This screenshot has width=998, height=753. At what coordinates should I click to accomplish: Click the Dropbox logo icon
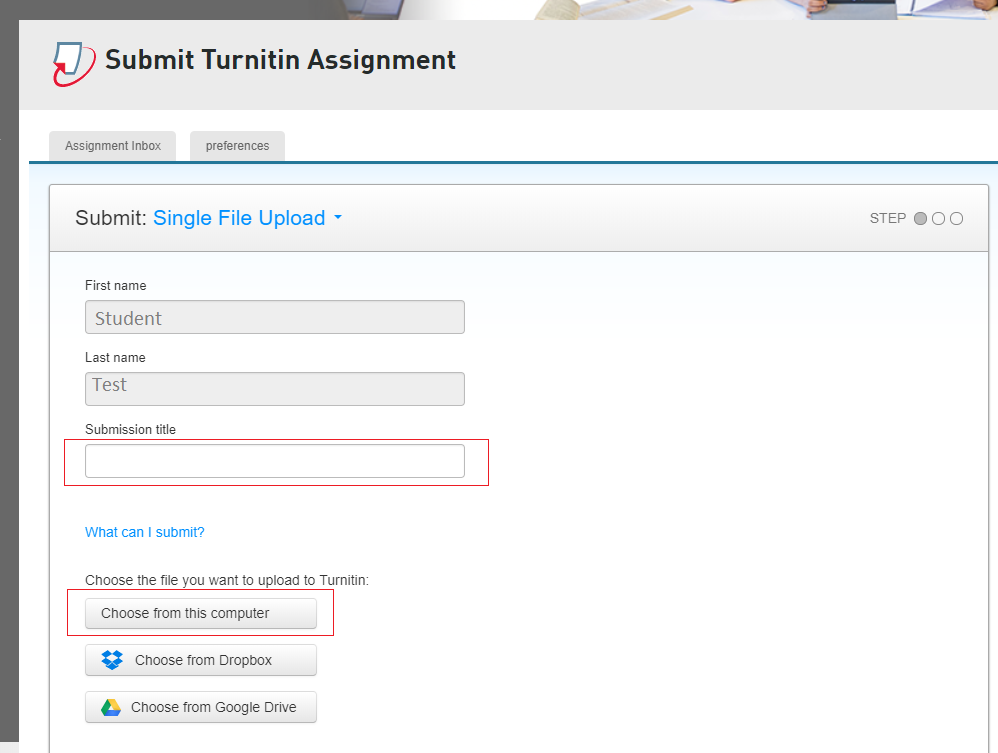point(112,660)
